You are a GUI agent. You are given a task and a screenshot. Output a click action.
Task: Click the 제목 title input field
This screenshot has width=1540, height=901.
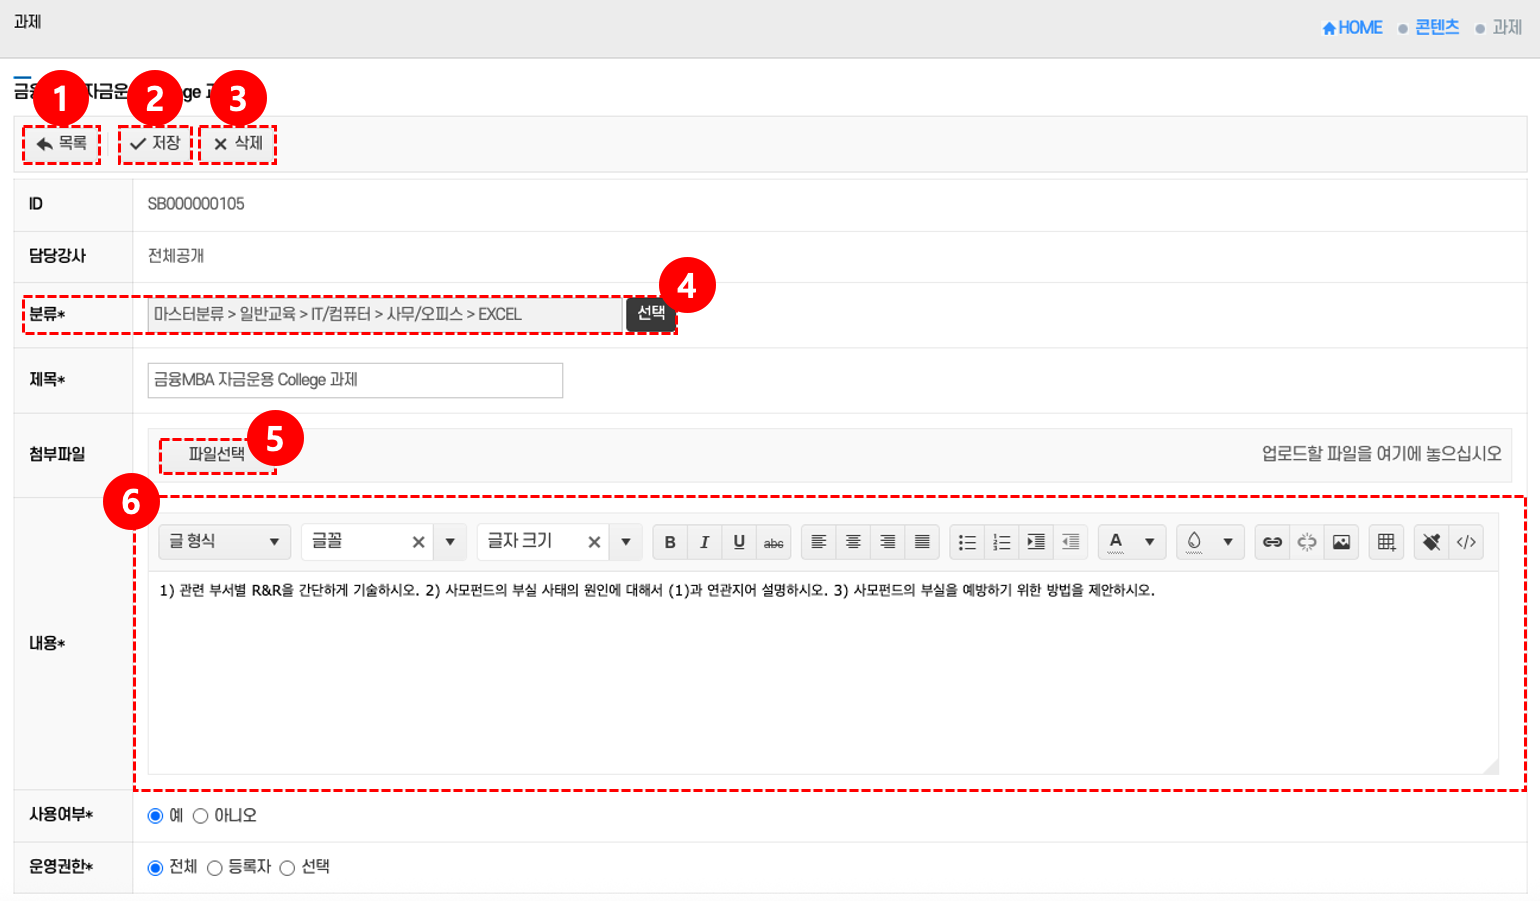[x=355, y=380]
